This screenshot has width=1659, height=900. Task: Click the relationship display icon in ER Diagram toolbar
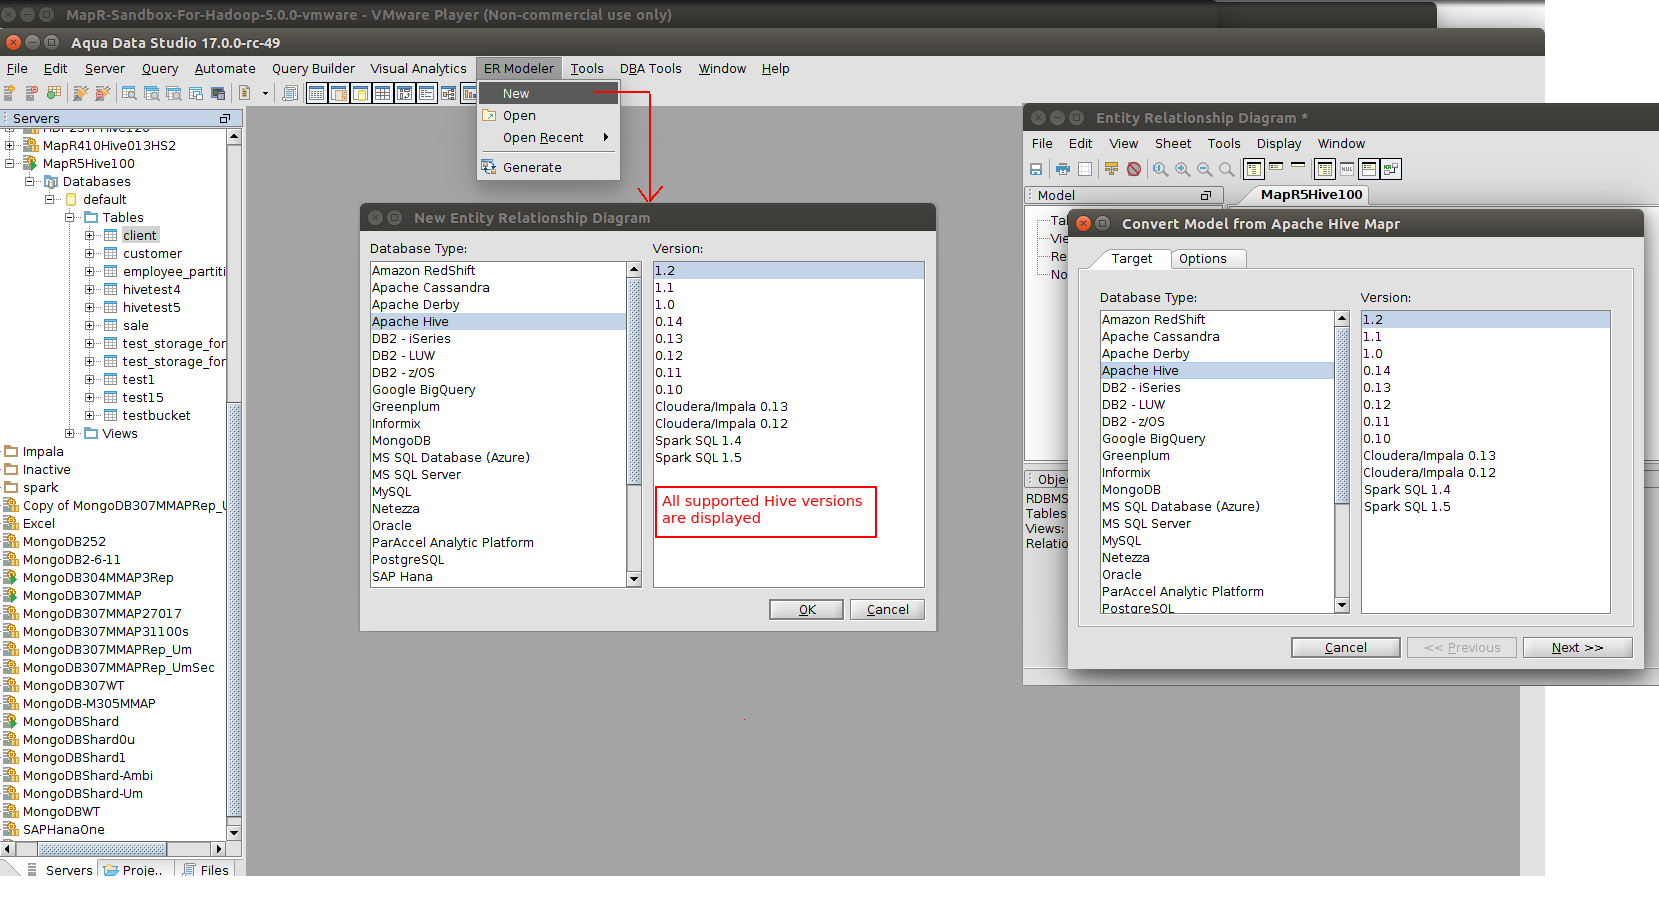(x=1391, y=169)
